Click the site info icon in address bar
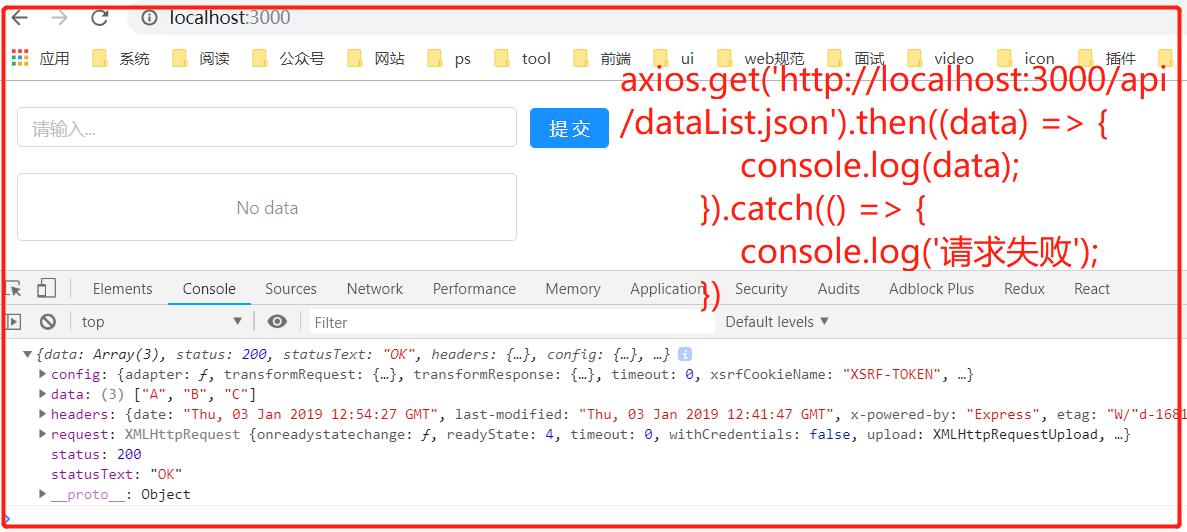 150,17
